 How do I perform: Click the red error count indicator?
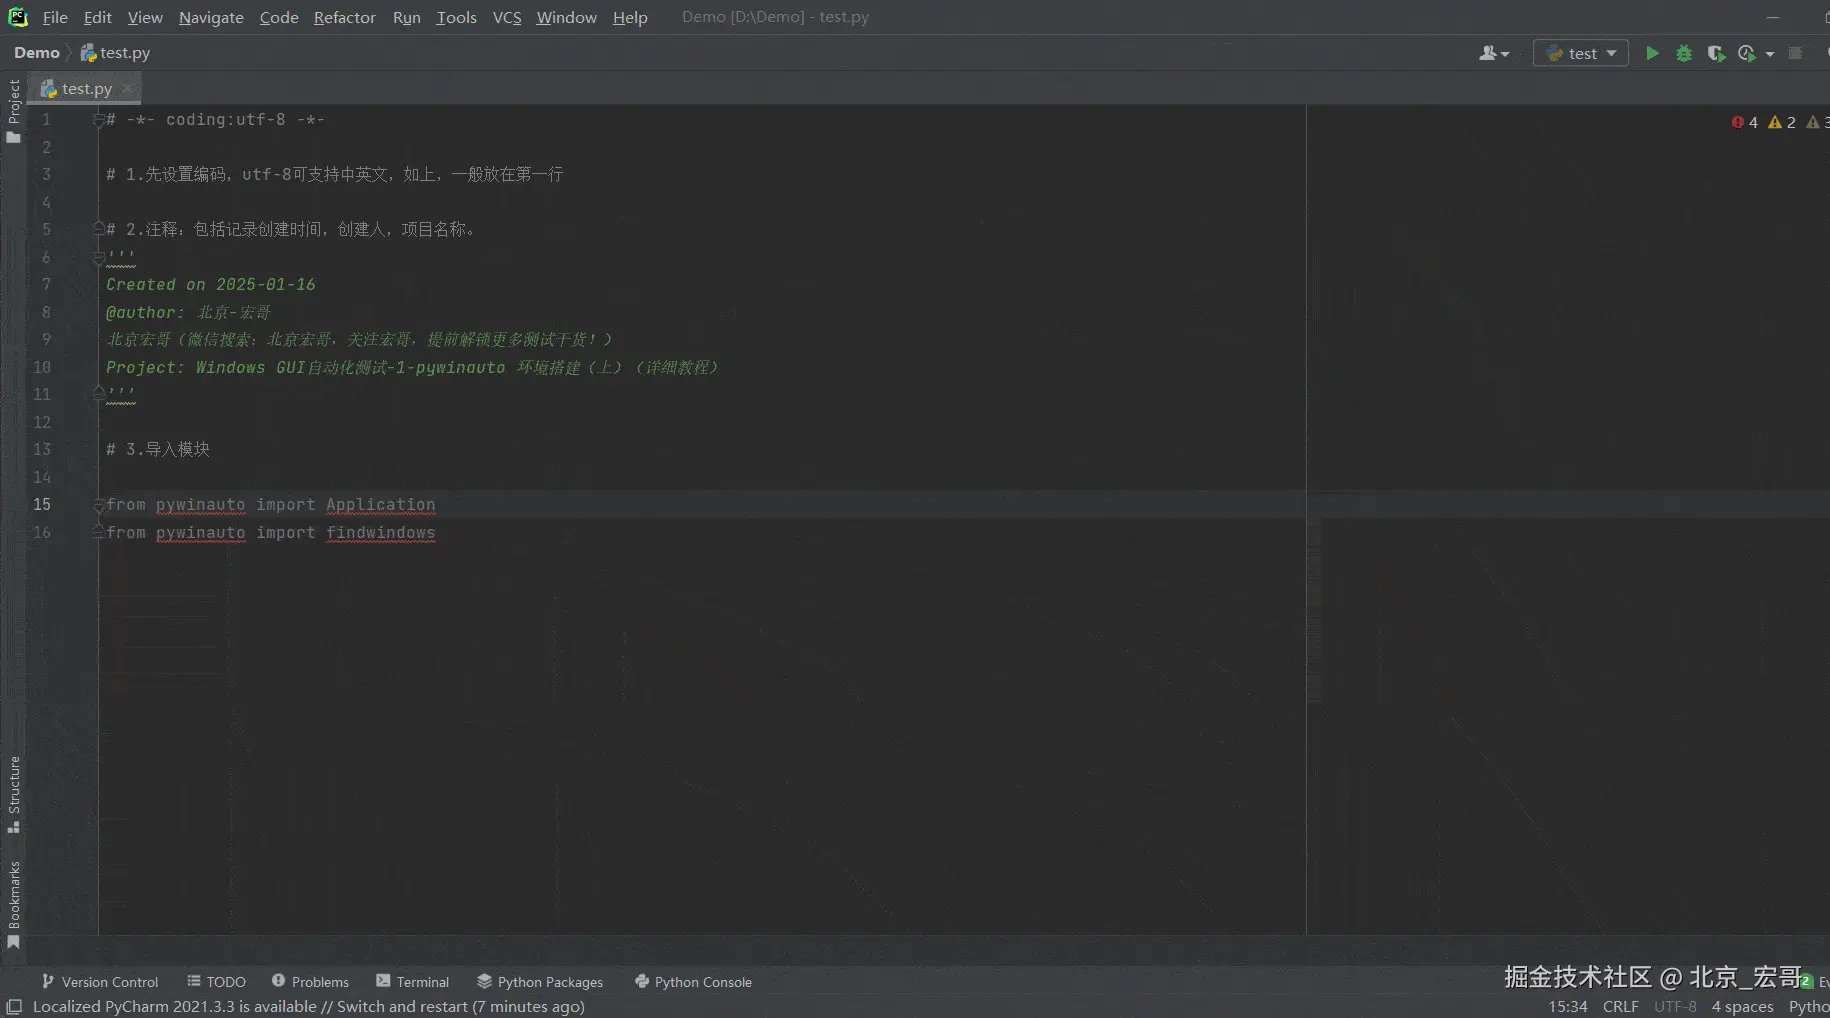pos(1744,122)
